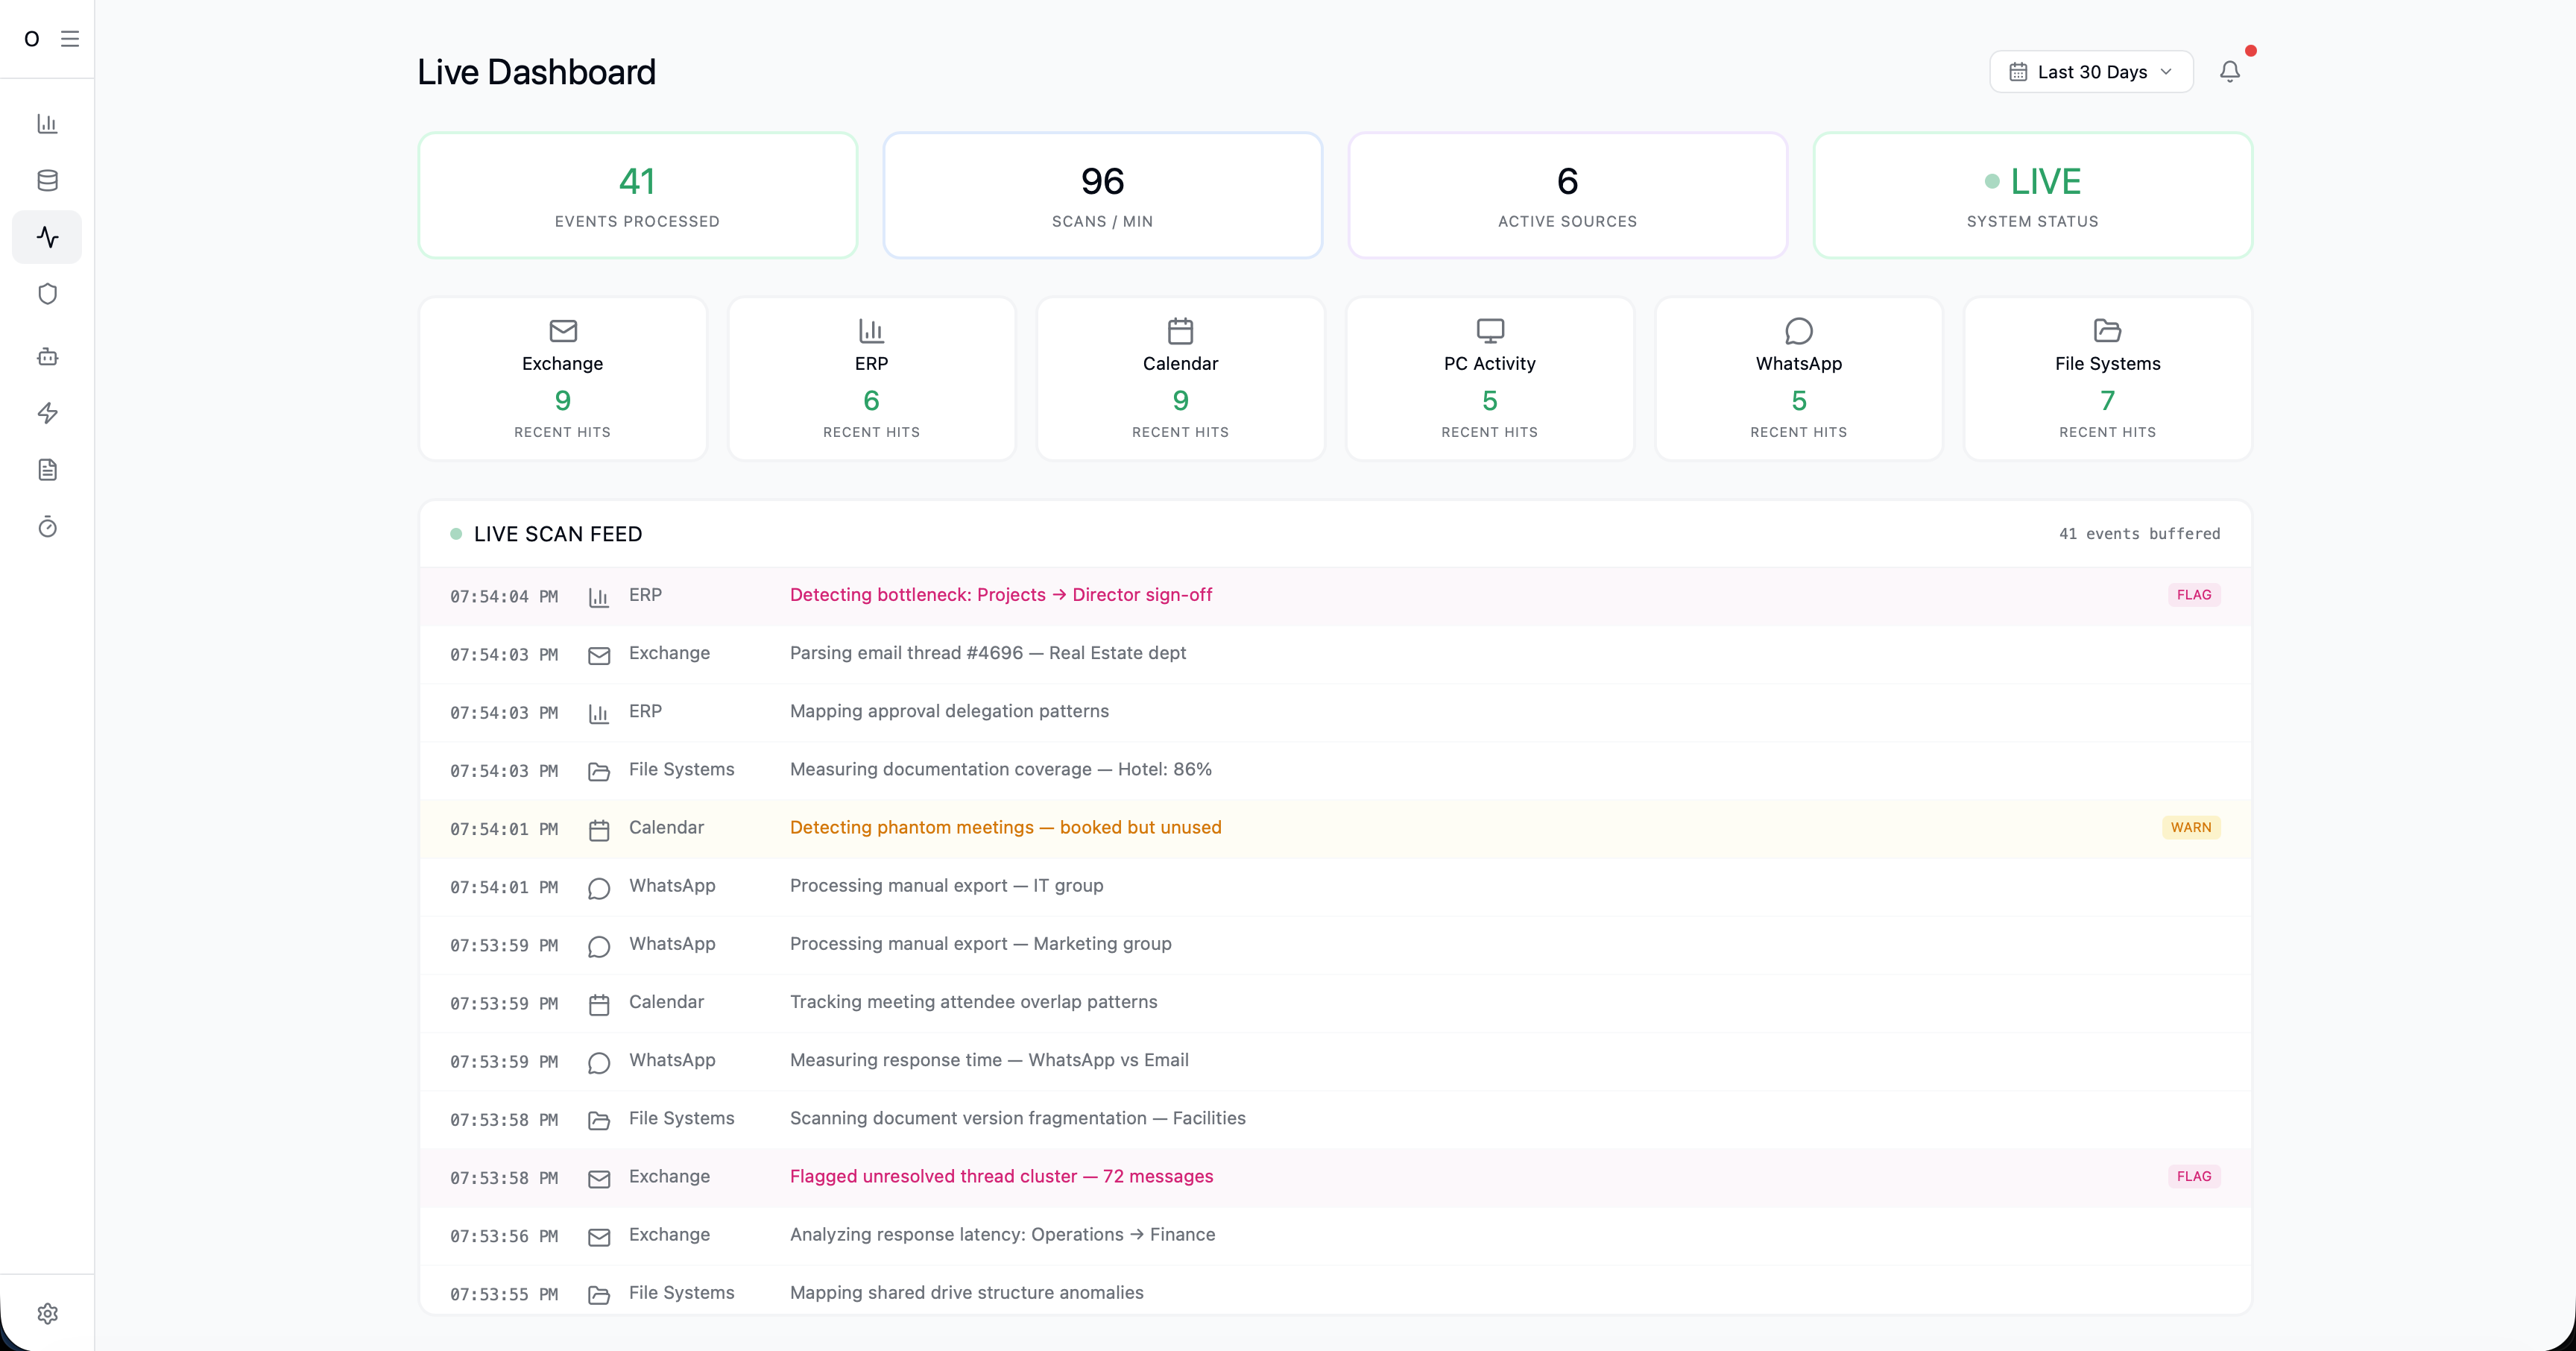This screenshot has width=2576, height=1351.
Task: Click 'Detecting bottleneck: Projects → Director sign-off'
Action: pyautogui.click(x=1000, y=595)
